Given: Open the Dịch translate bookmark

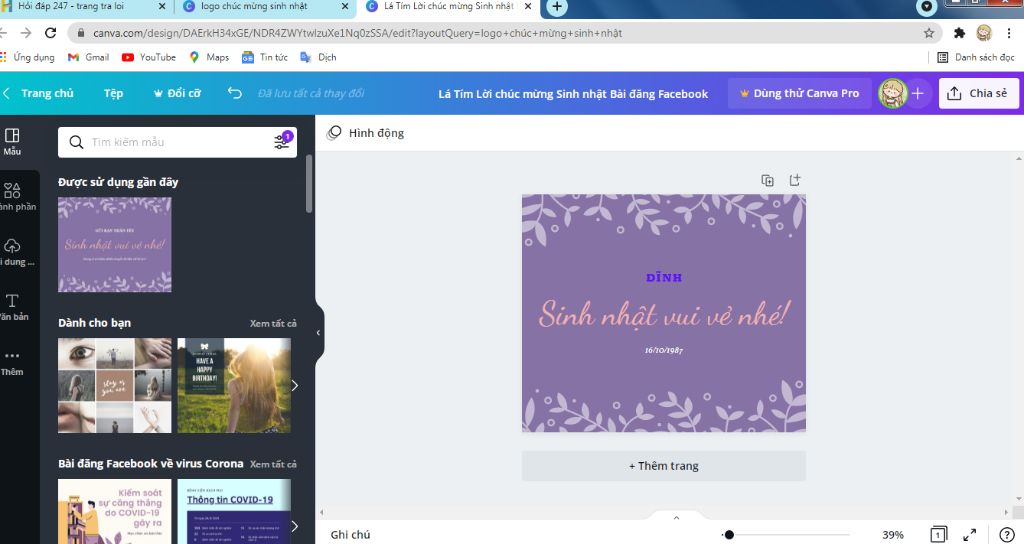Looking at the screenshot, I should click(318, 57).
